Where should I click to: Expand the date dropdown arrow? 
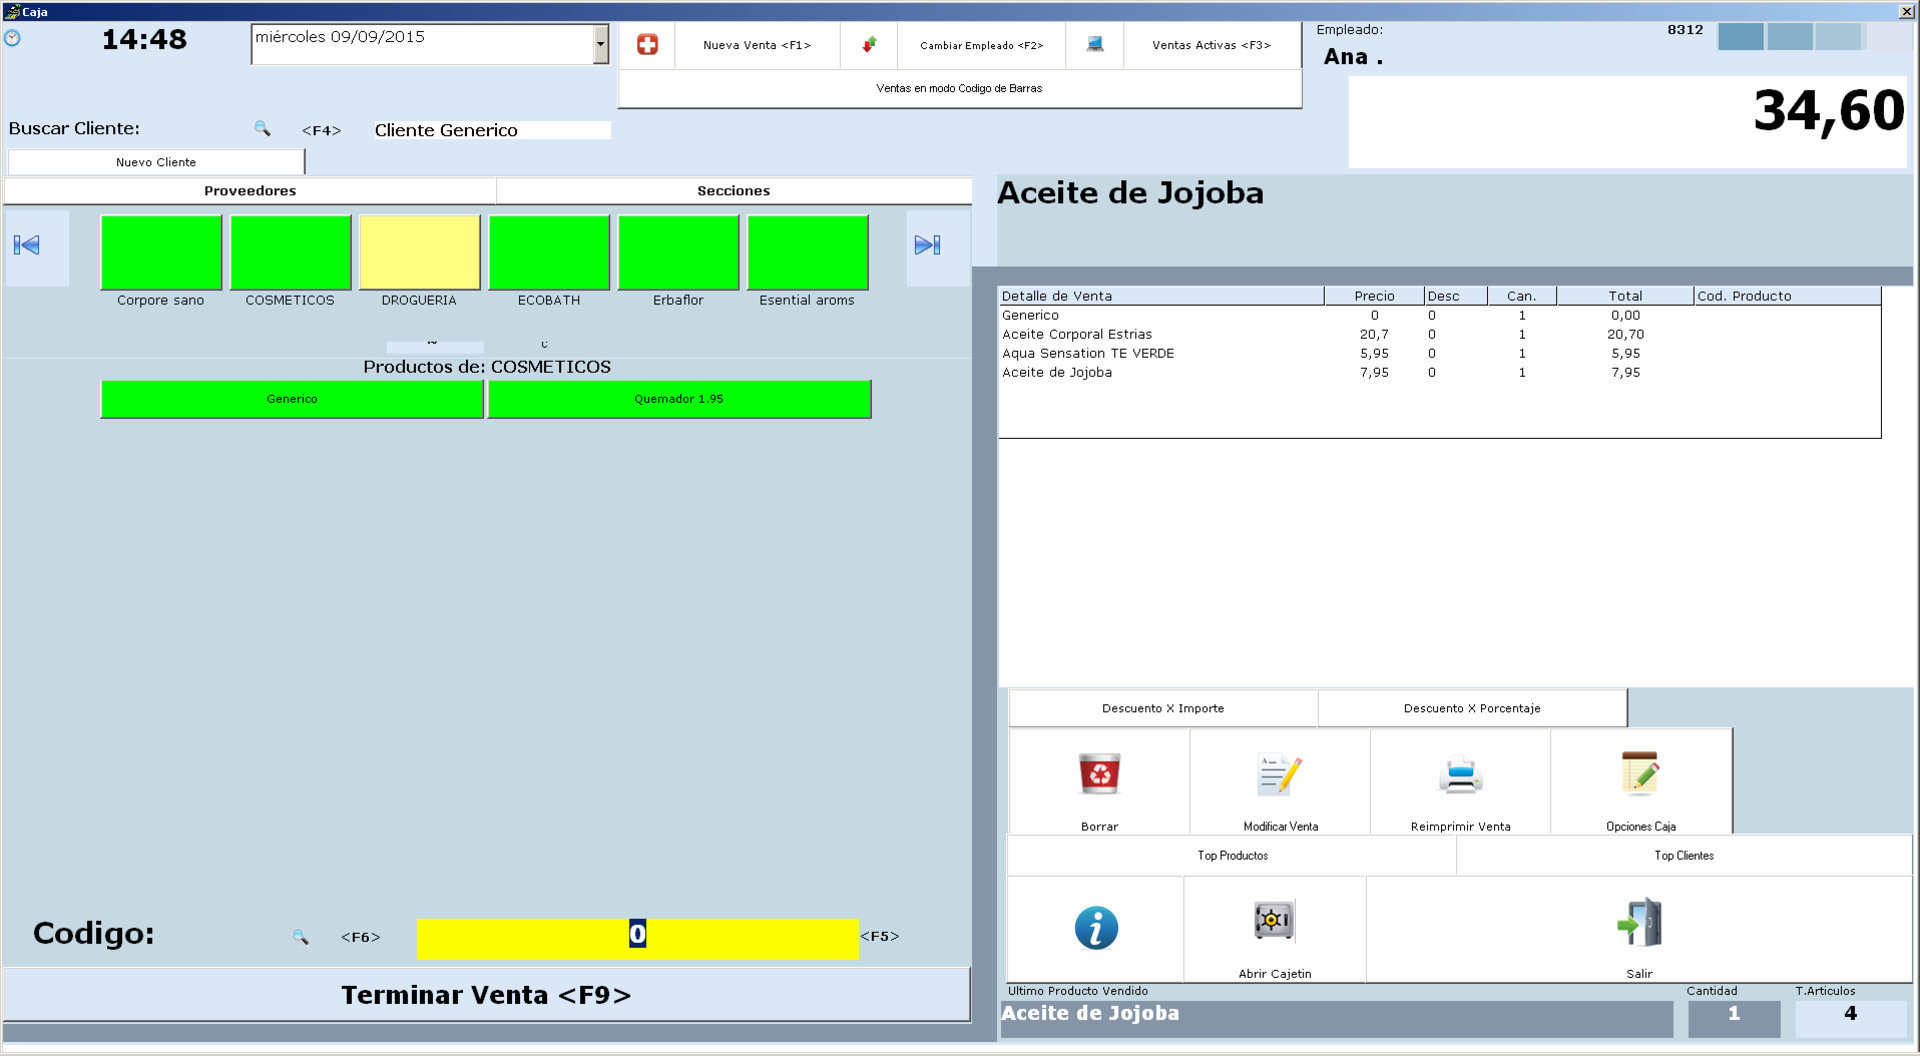[600, 44]
